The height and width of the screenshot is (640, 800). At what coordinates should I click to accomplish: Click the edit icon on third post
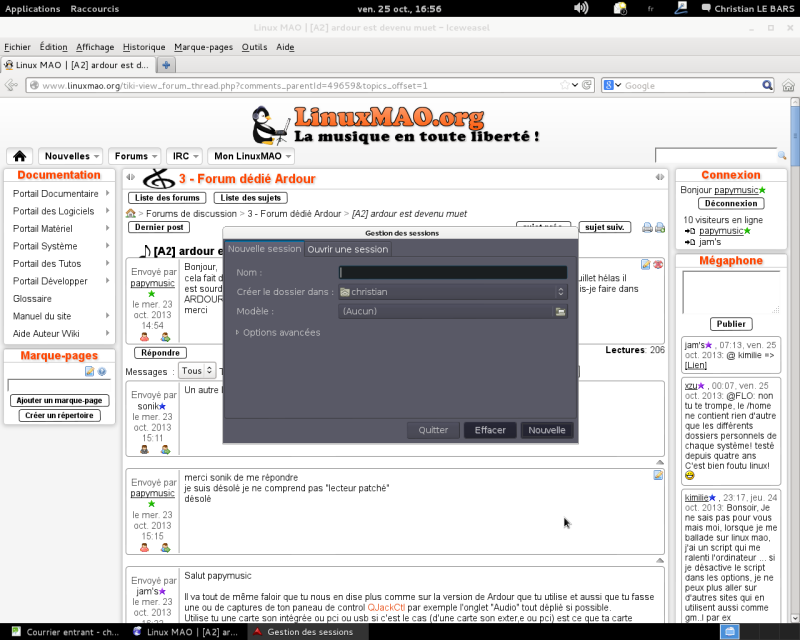[658, 475]
